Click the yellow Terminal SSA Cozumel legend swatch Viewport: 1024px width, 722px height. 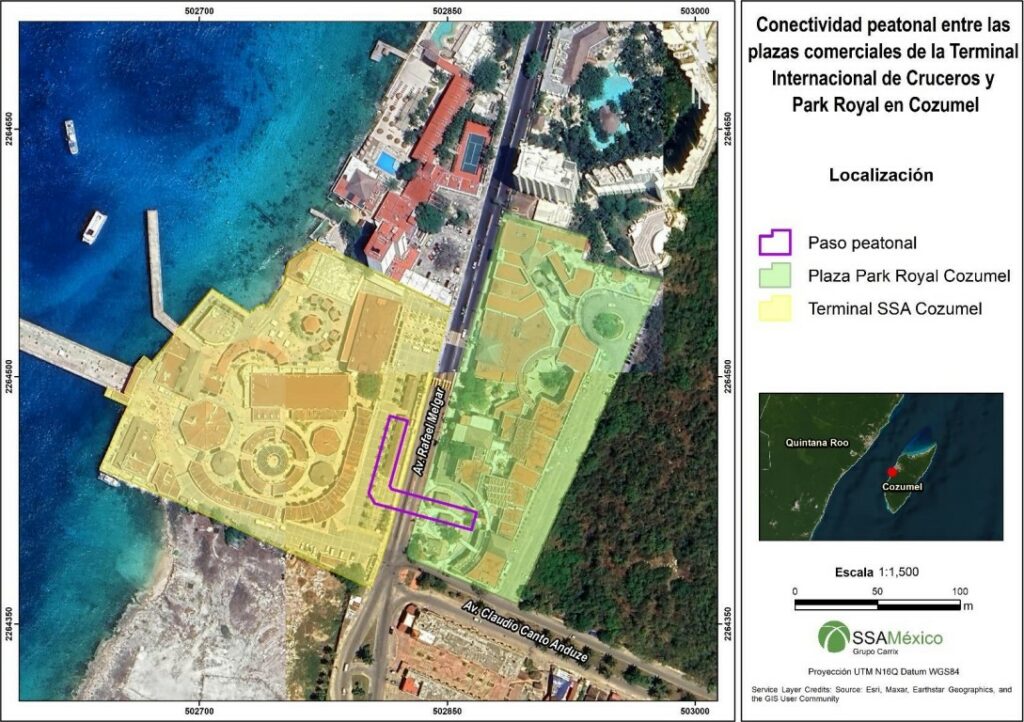[775, 309]
